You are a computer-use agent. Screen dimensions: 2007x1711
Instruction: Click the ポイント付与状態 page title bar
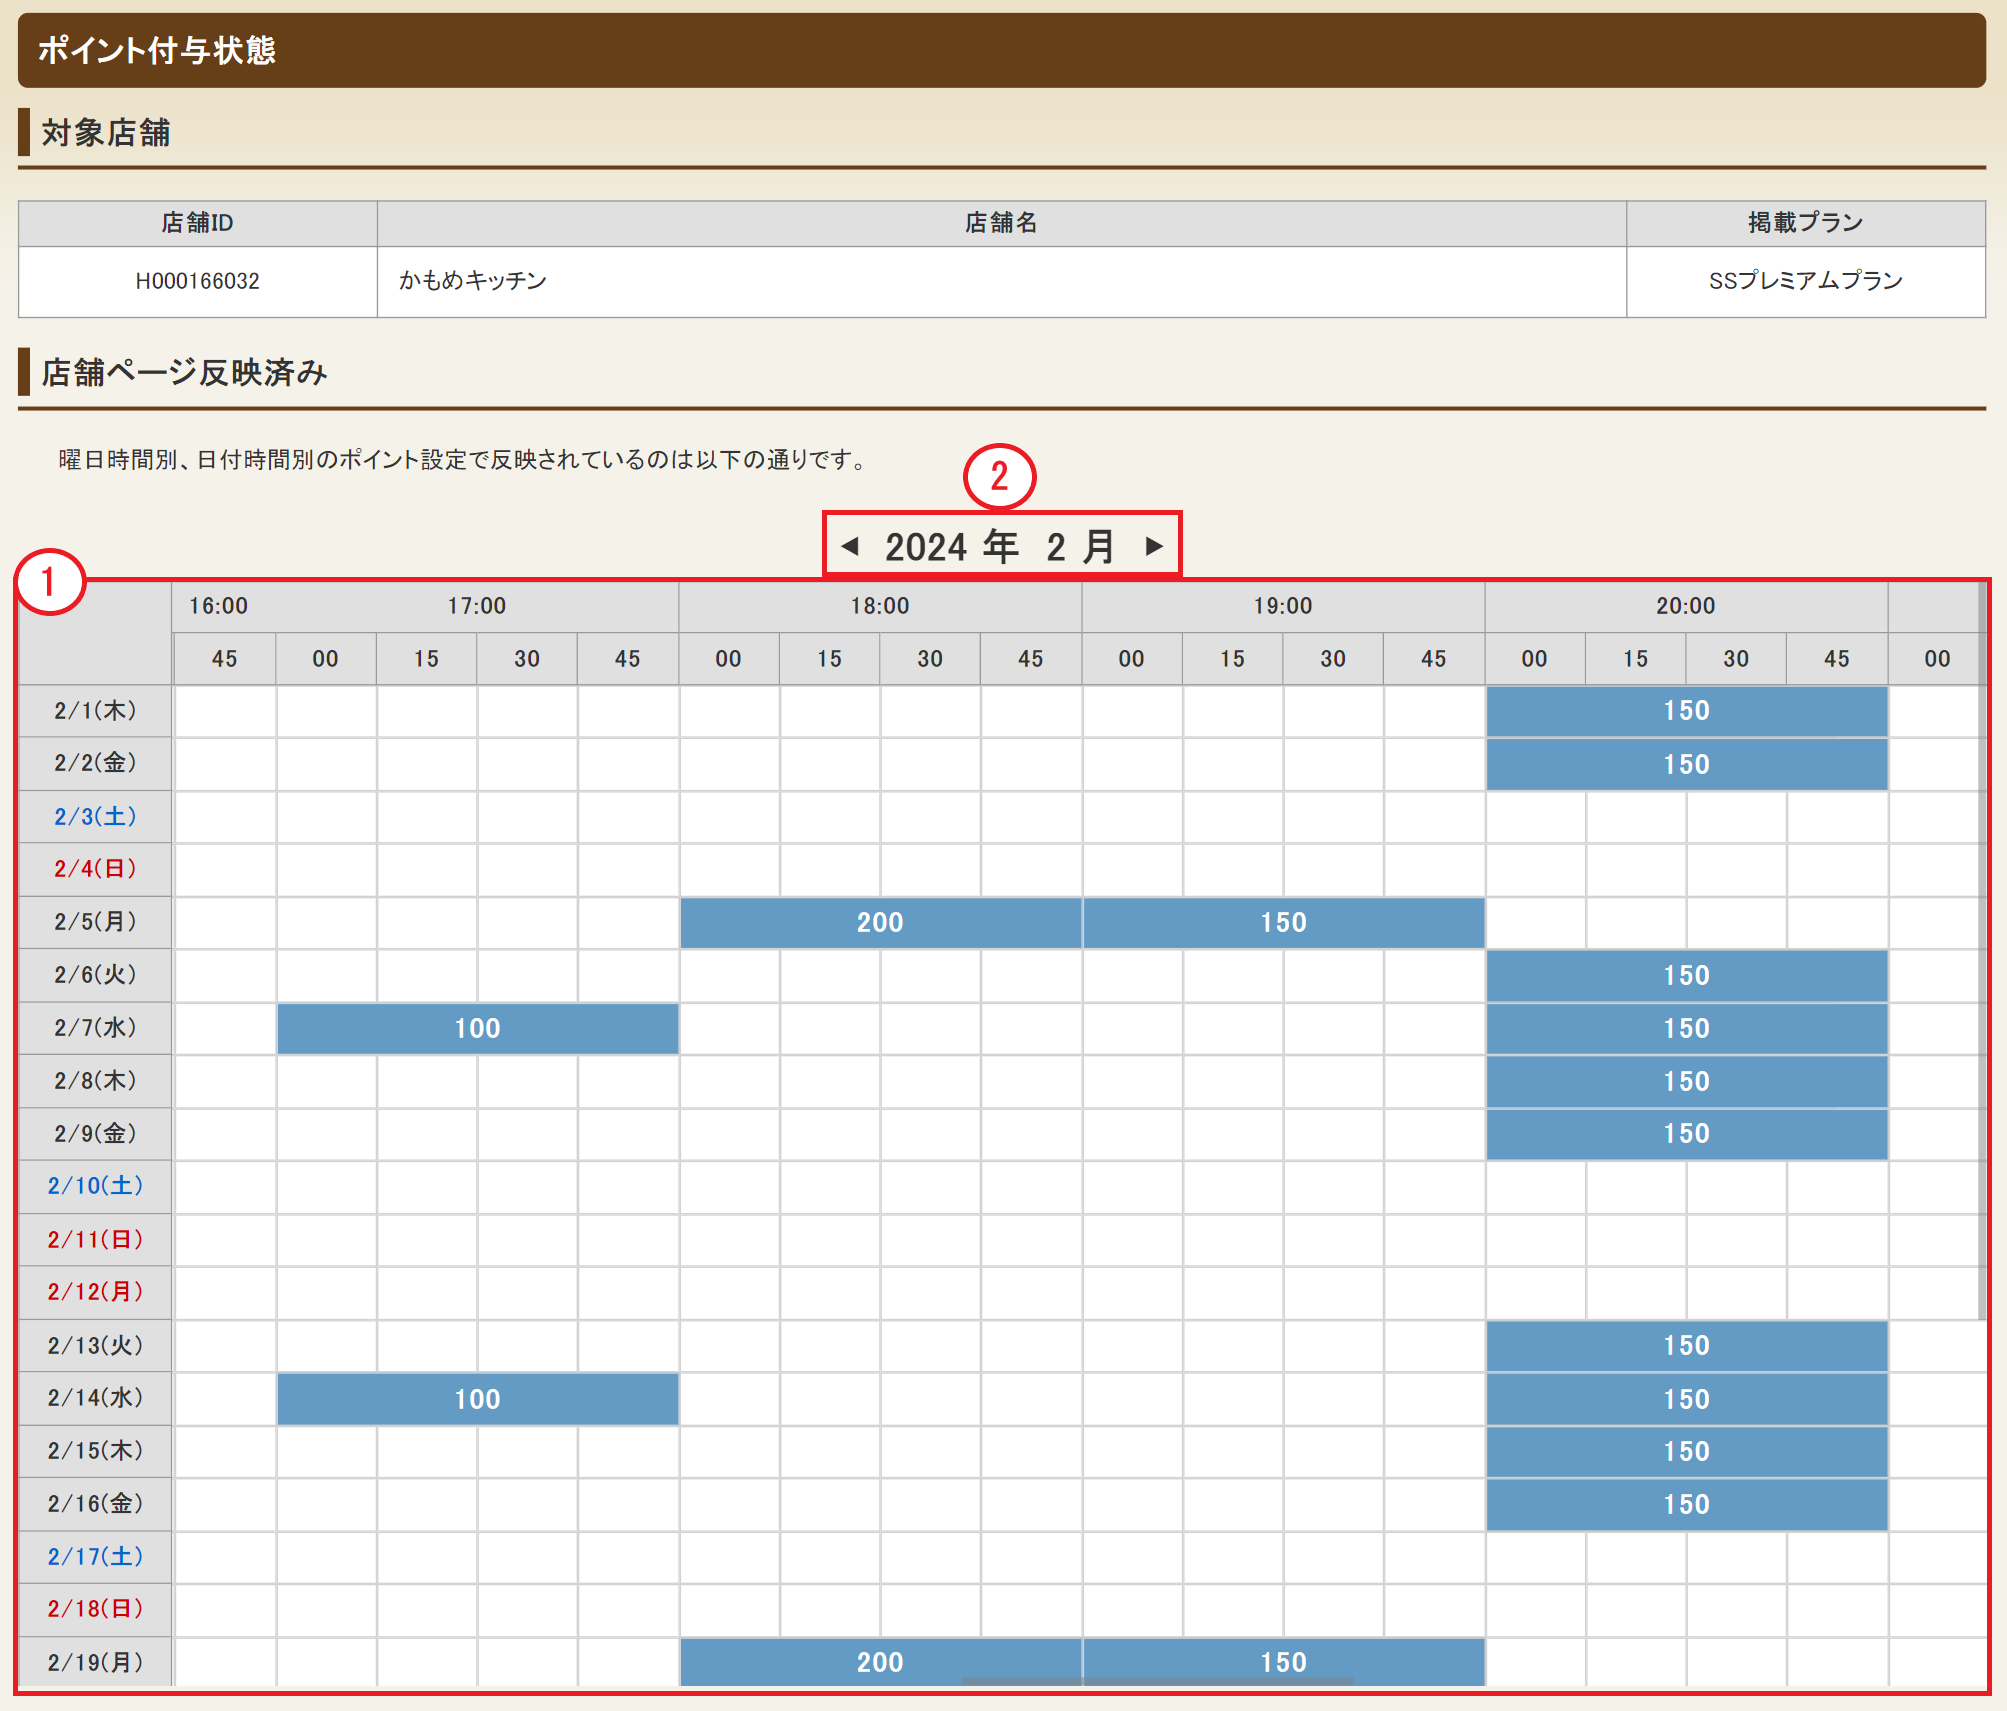pyautogui.click(x=1002, y=50)
